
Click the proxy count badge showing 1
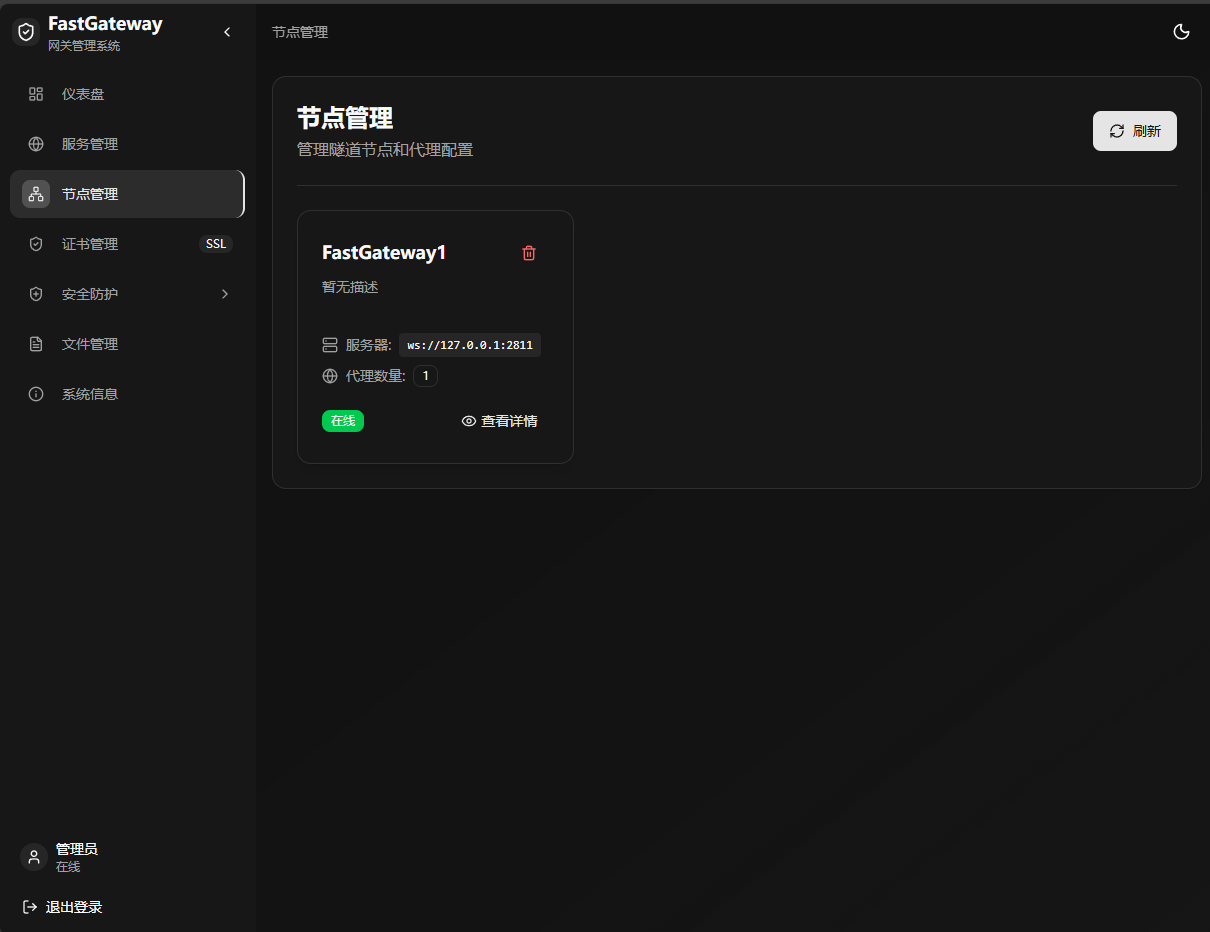[x=425, y=376]
